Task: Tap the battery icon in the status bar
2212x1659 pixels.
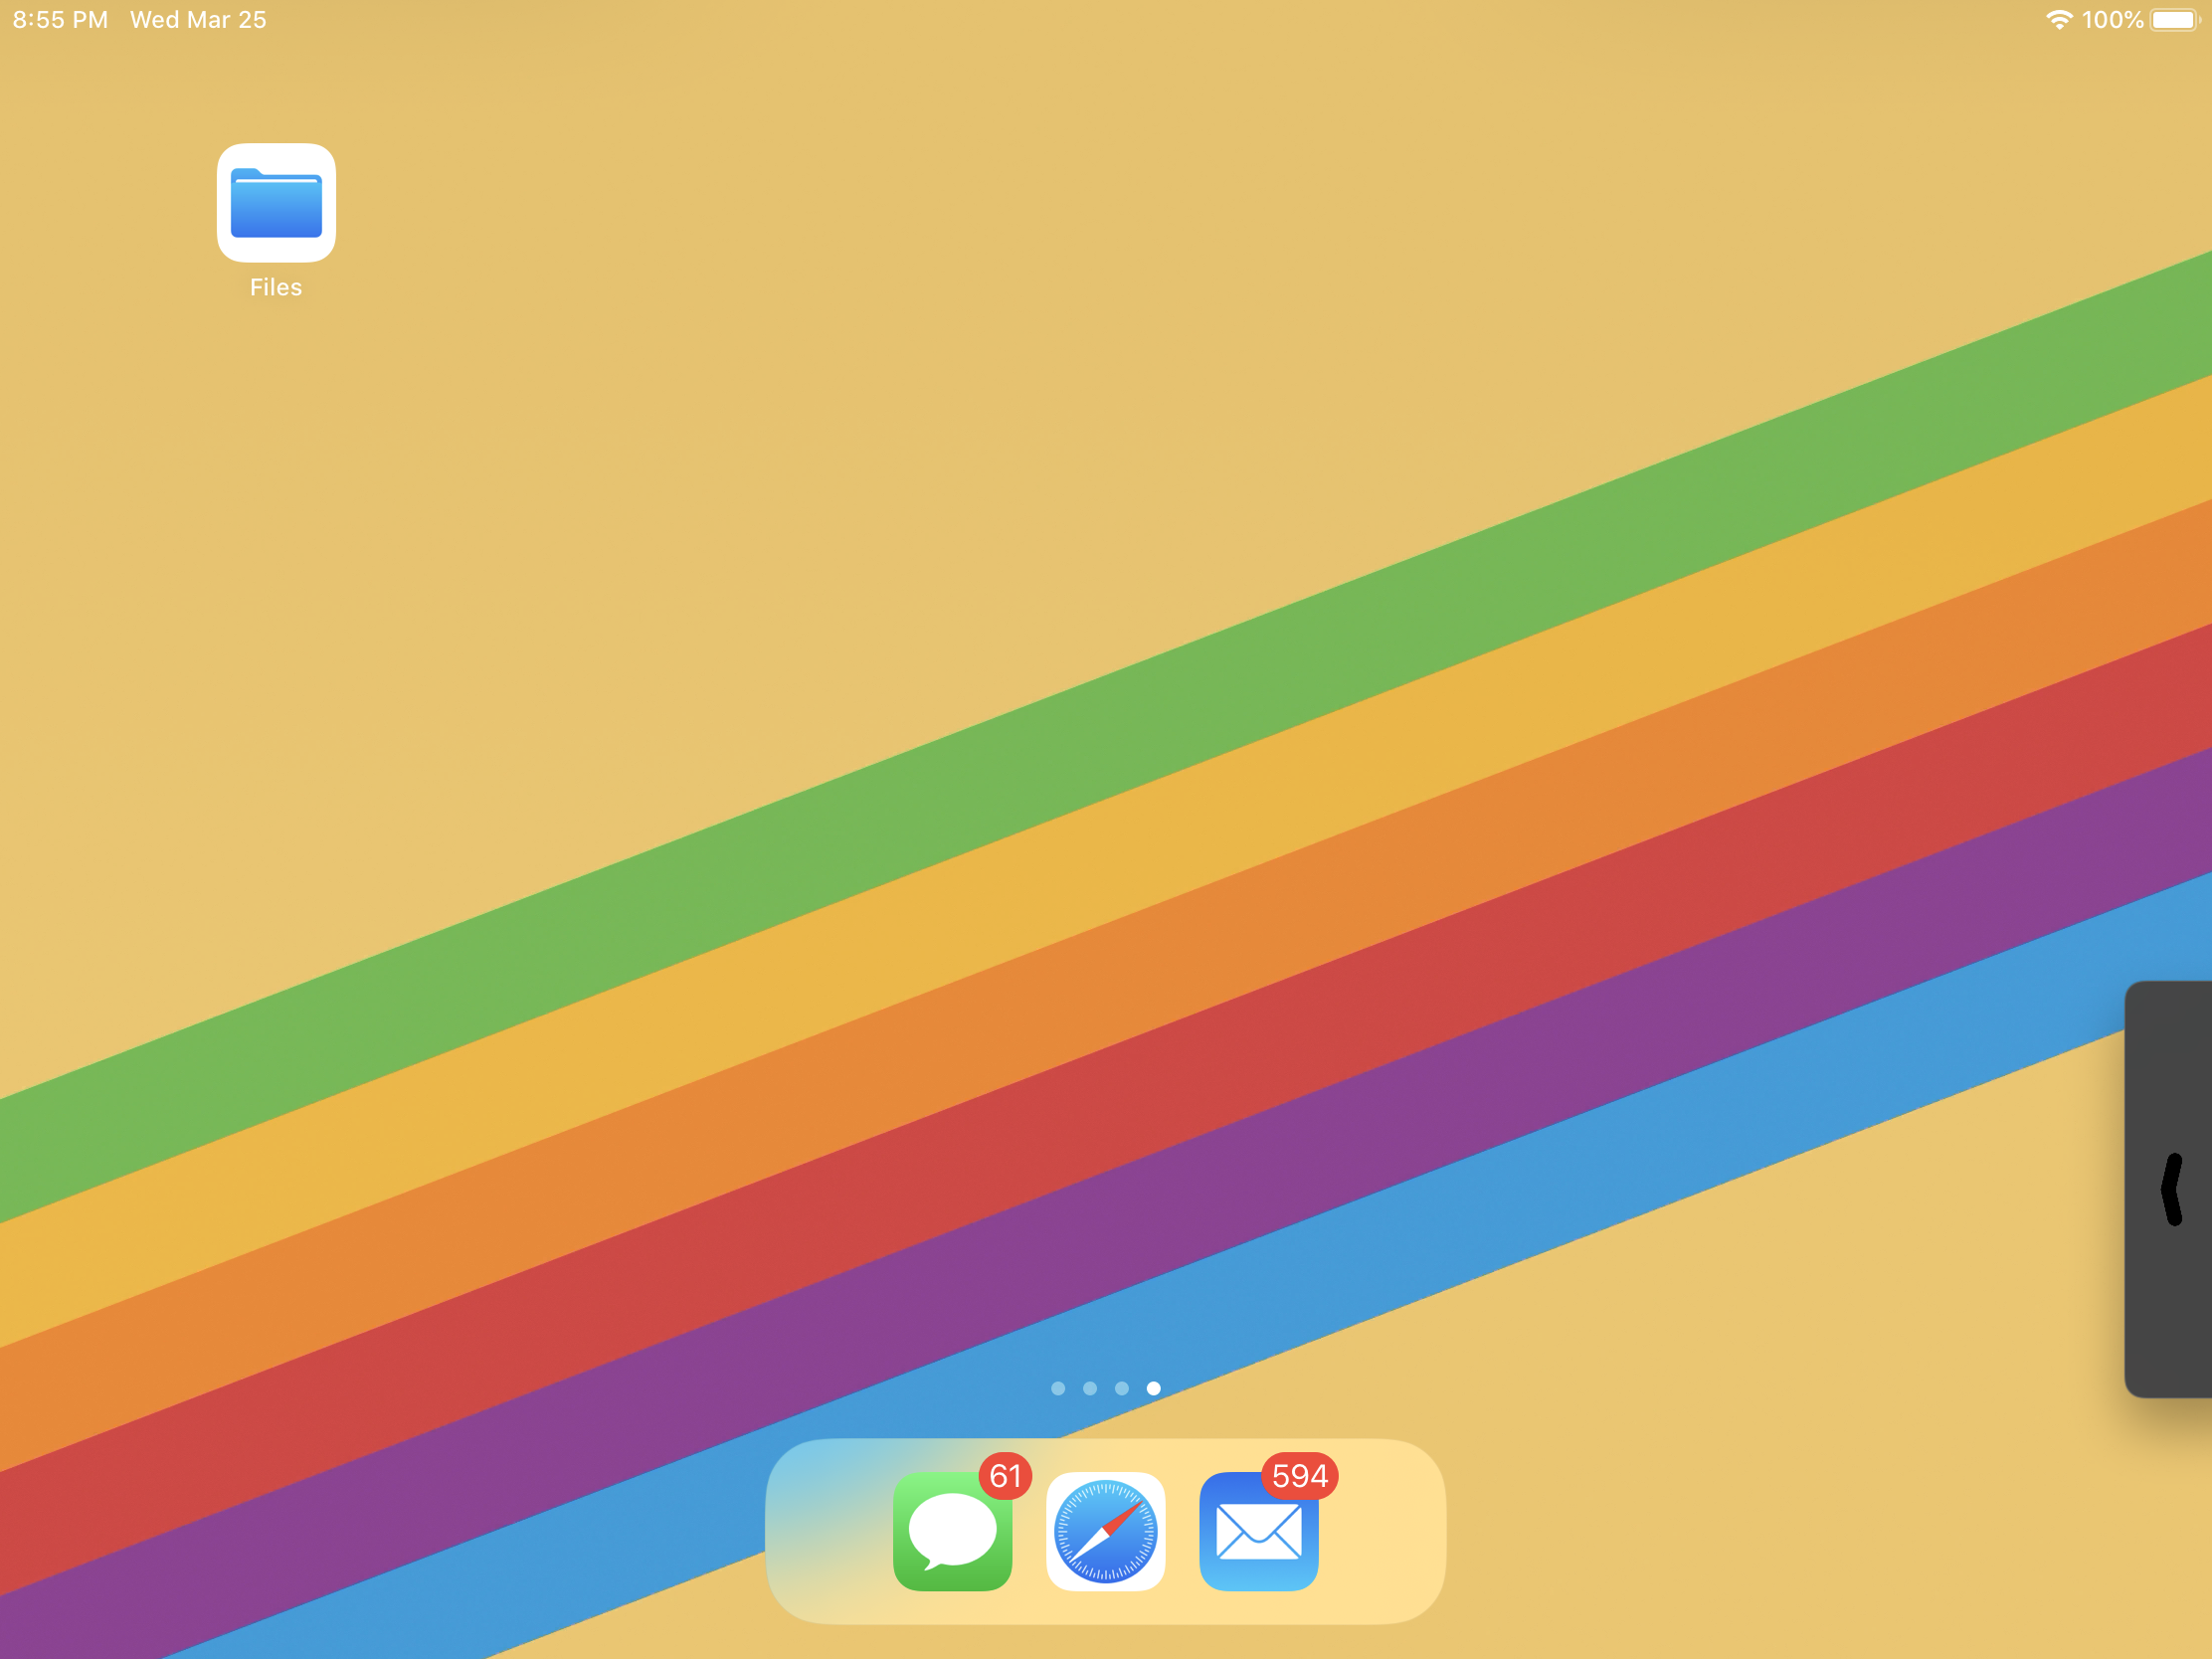Action: tap(2174, 20)
